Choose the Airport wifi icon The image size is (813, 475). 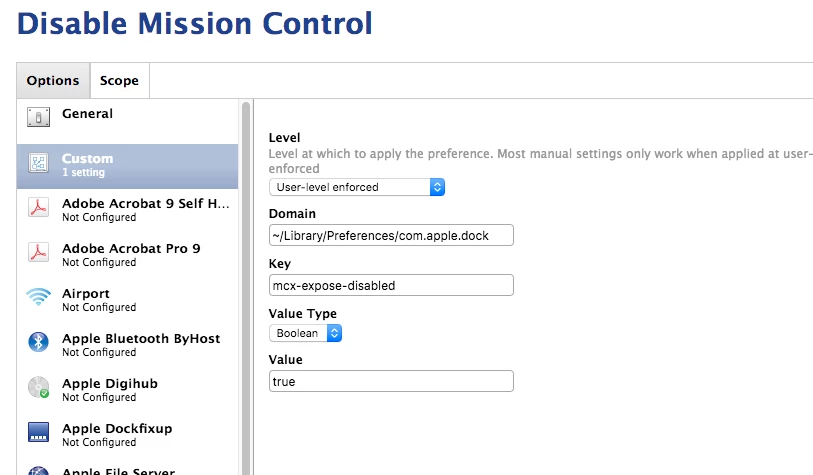[x=38, y=297]
